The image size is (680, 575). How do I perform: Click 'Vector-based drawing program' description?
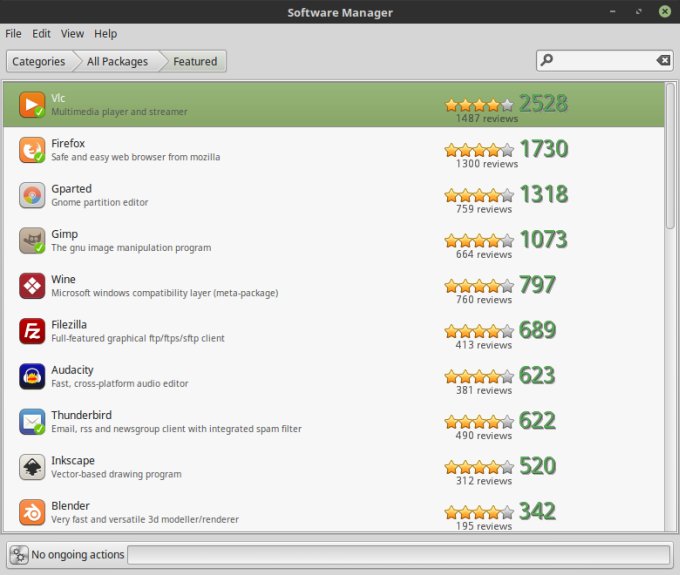coord(116,474)
